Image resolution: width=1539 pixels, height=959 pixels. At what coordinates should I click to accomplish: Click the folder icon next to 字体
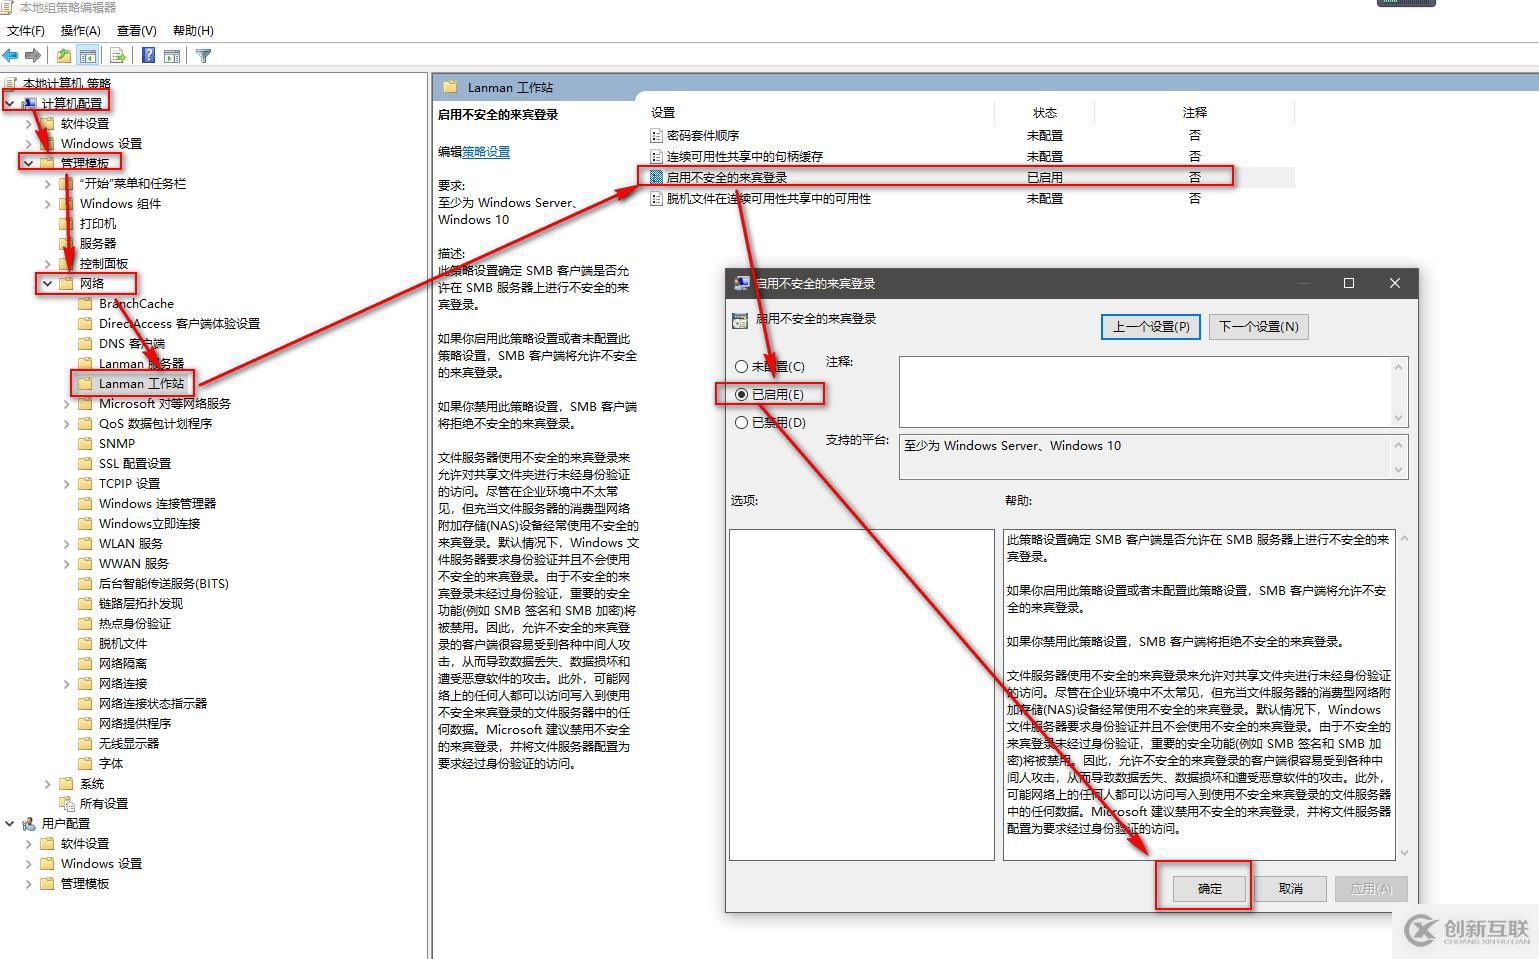pos(85,763)
